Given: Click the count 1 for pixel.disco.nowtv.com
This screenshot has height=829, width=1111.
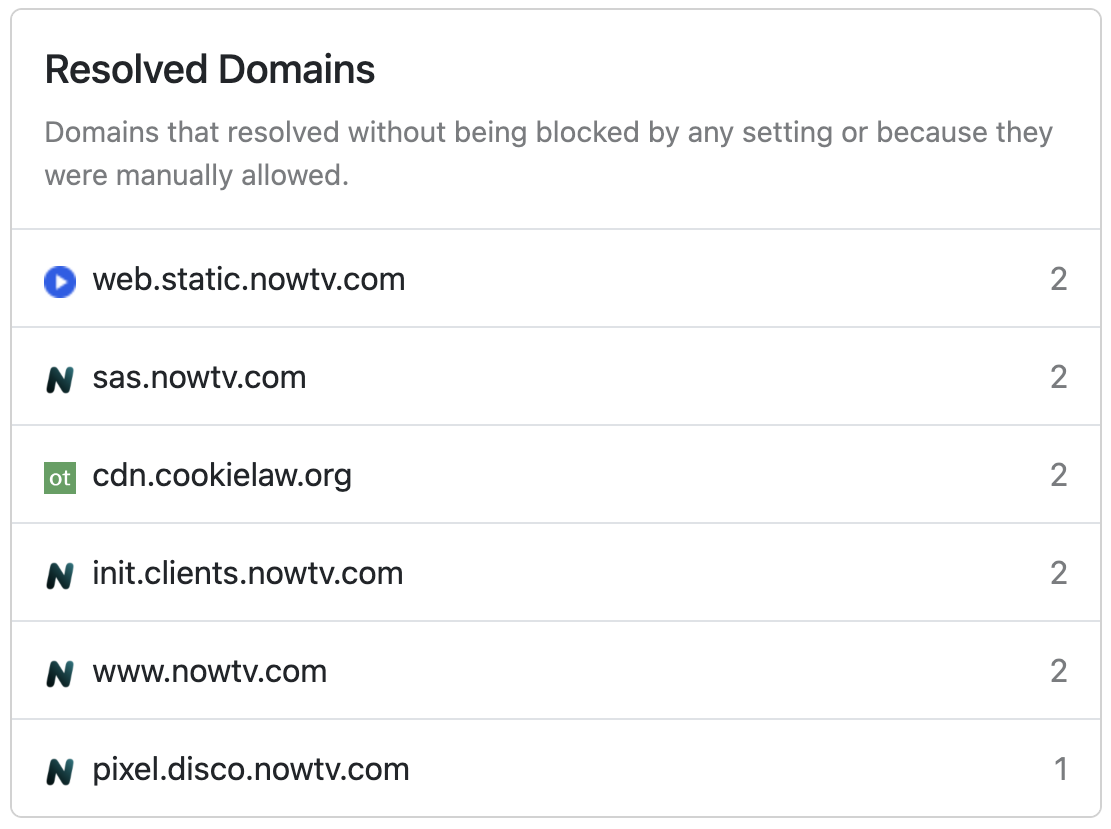Looking at the screenshot, I should coord(1061,769).
